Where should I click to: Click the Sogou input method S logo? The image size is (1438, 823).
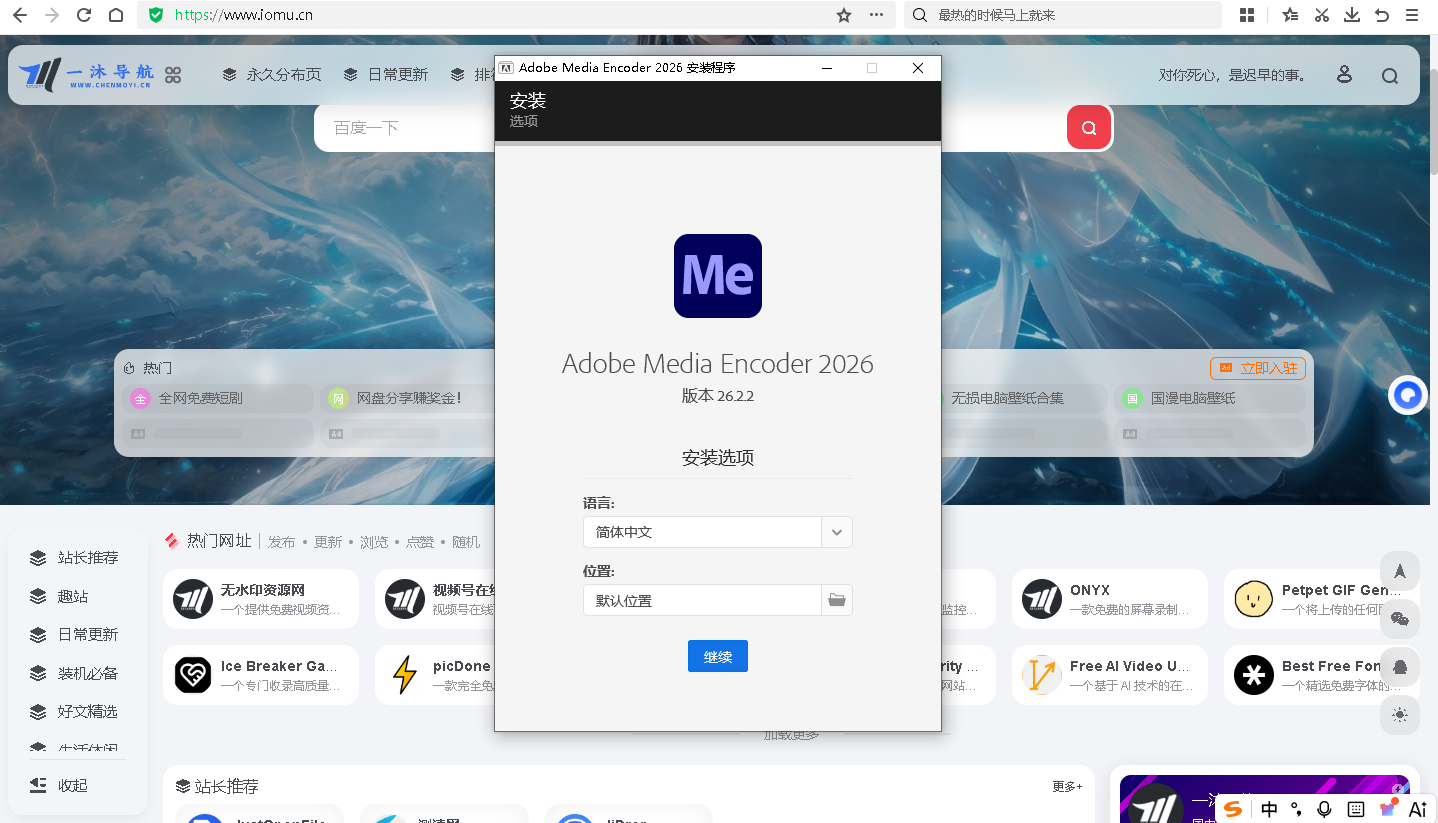pyautogui.click(x=1234, y=809)
